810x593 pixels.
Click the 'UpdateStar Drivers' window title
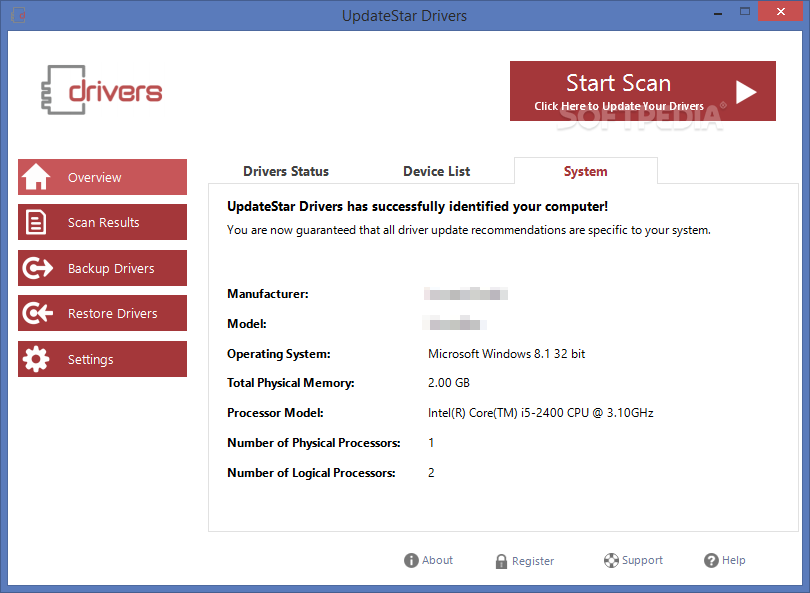[x=404, y=16]
